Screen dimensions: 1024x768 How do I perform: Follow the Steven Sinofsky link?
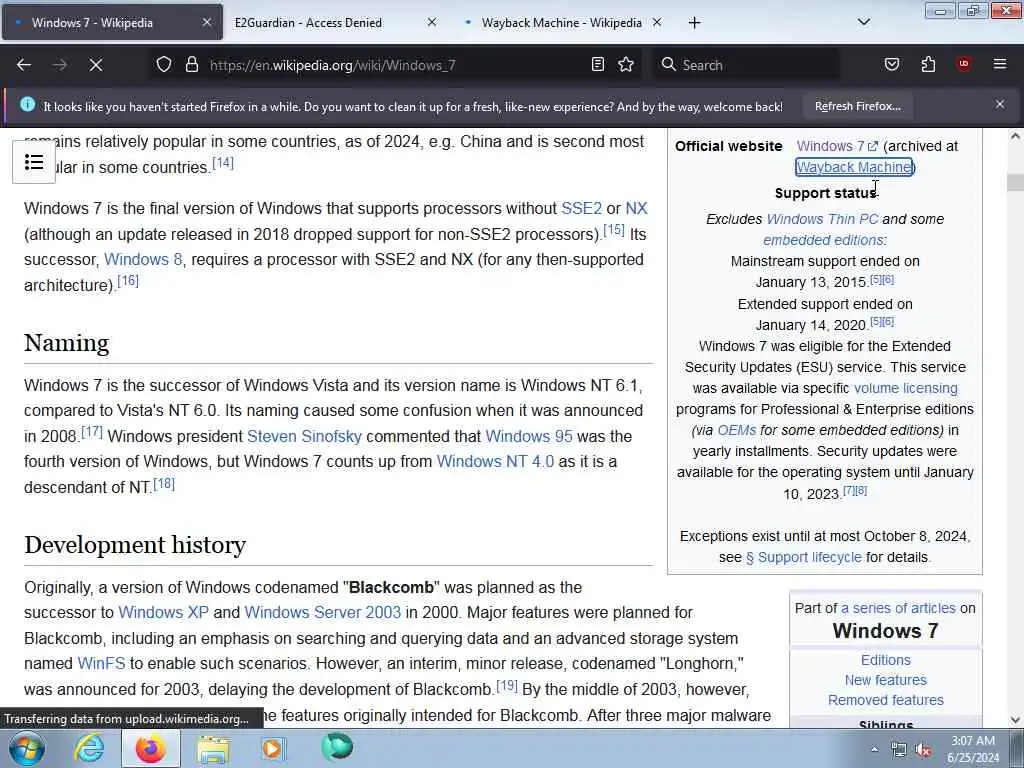tap(304, 436)
